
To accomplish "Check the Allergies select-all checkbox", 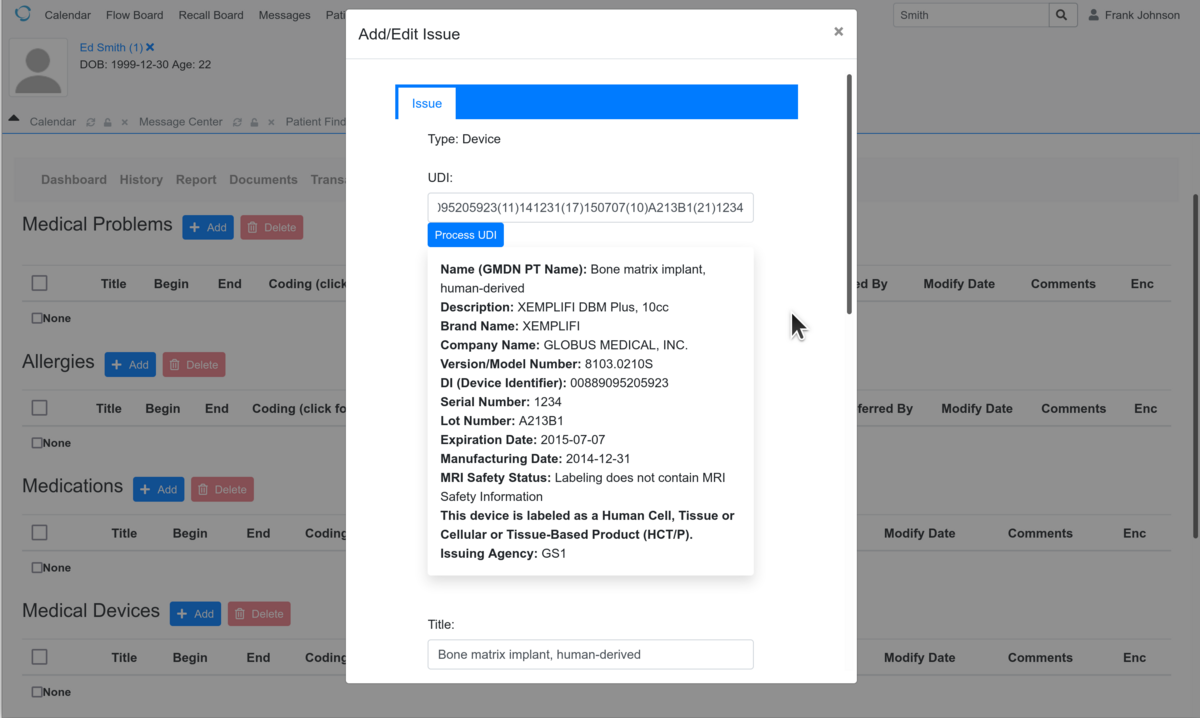I will (x=39, y=408).
